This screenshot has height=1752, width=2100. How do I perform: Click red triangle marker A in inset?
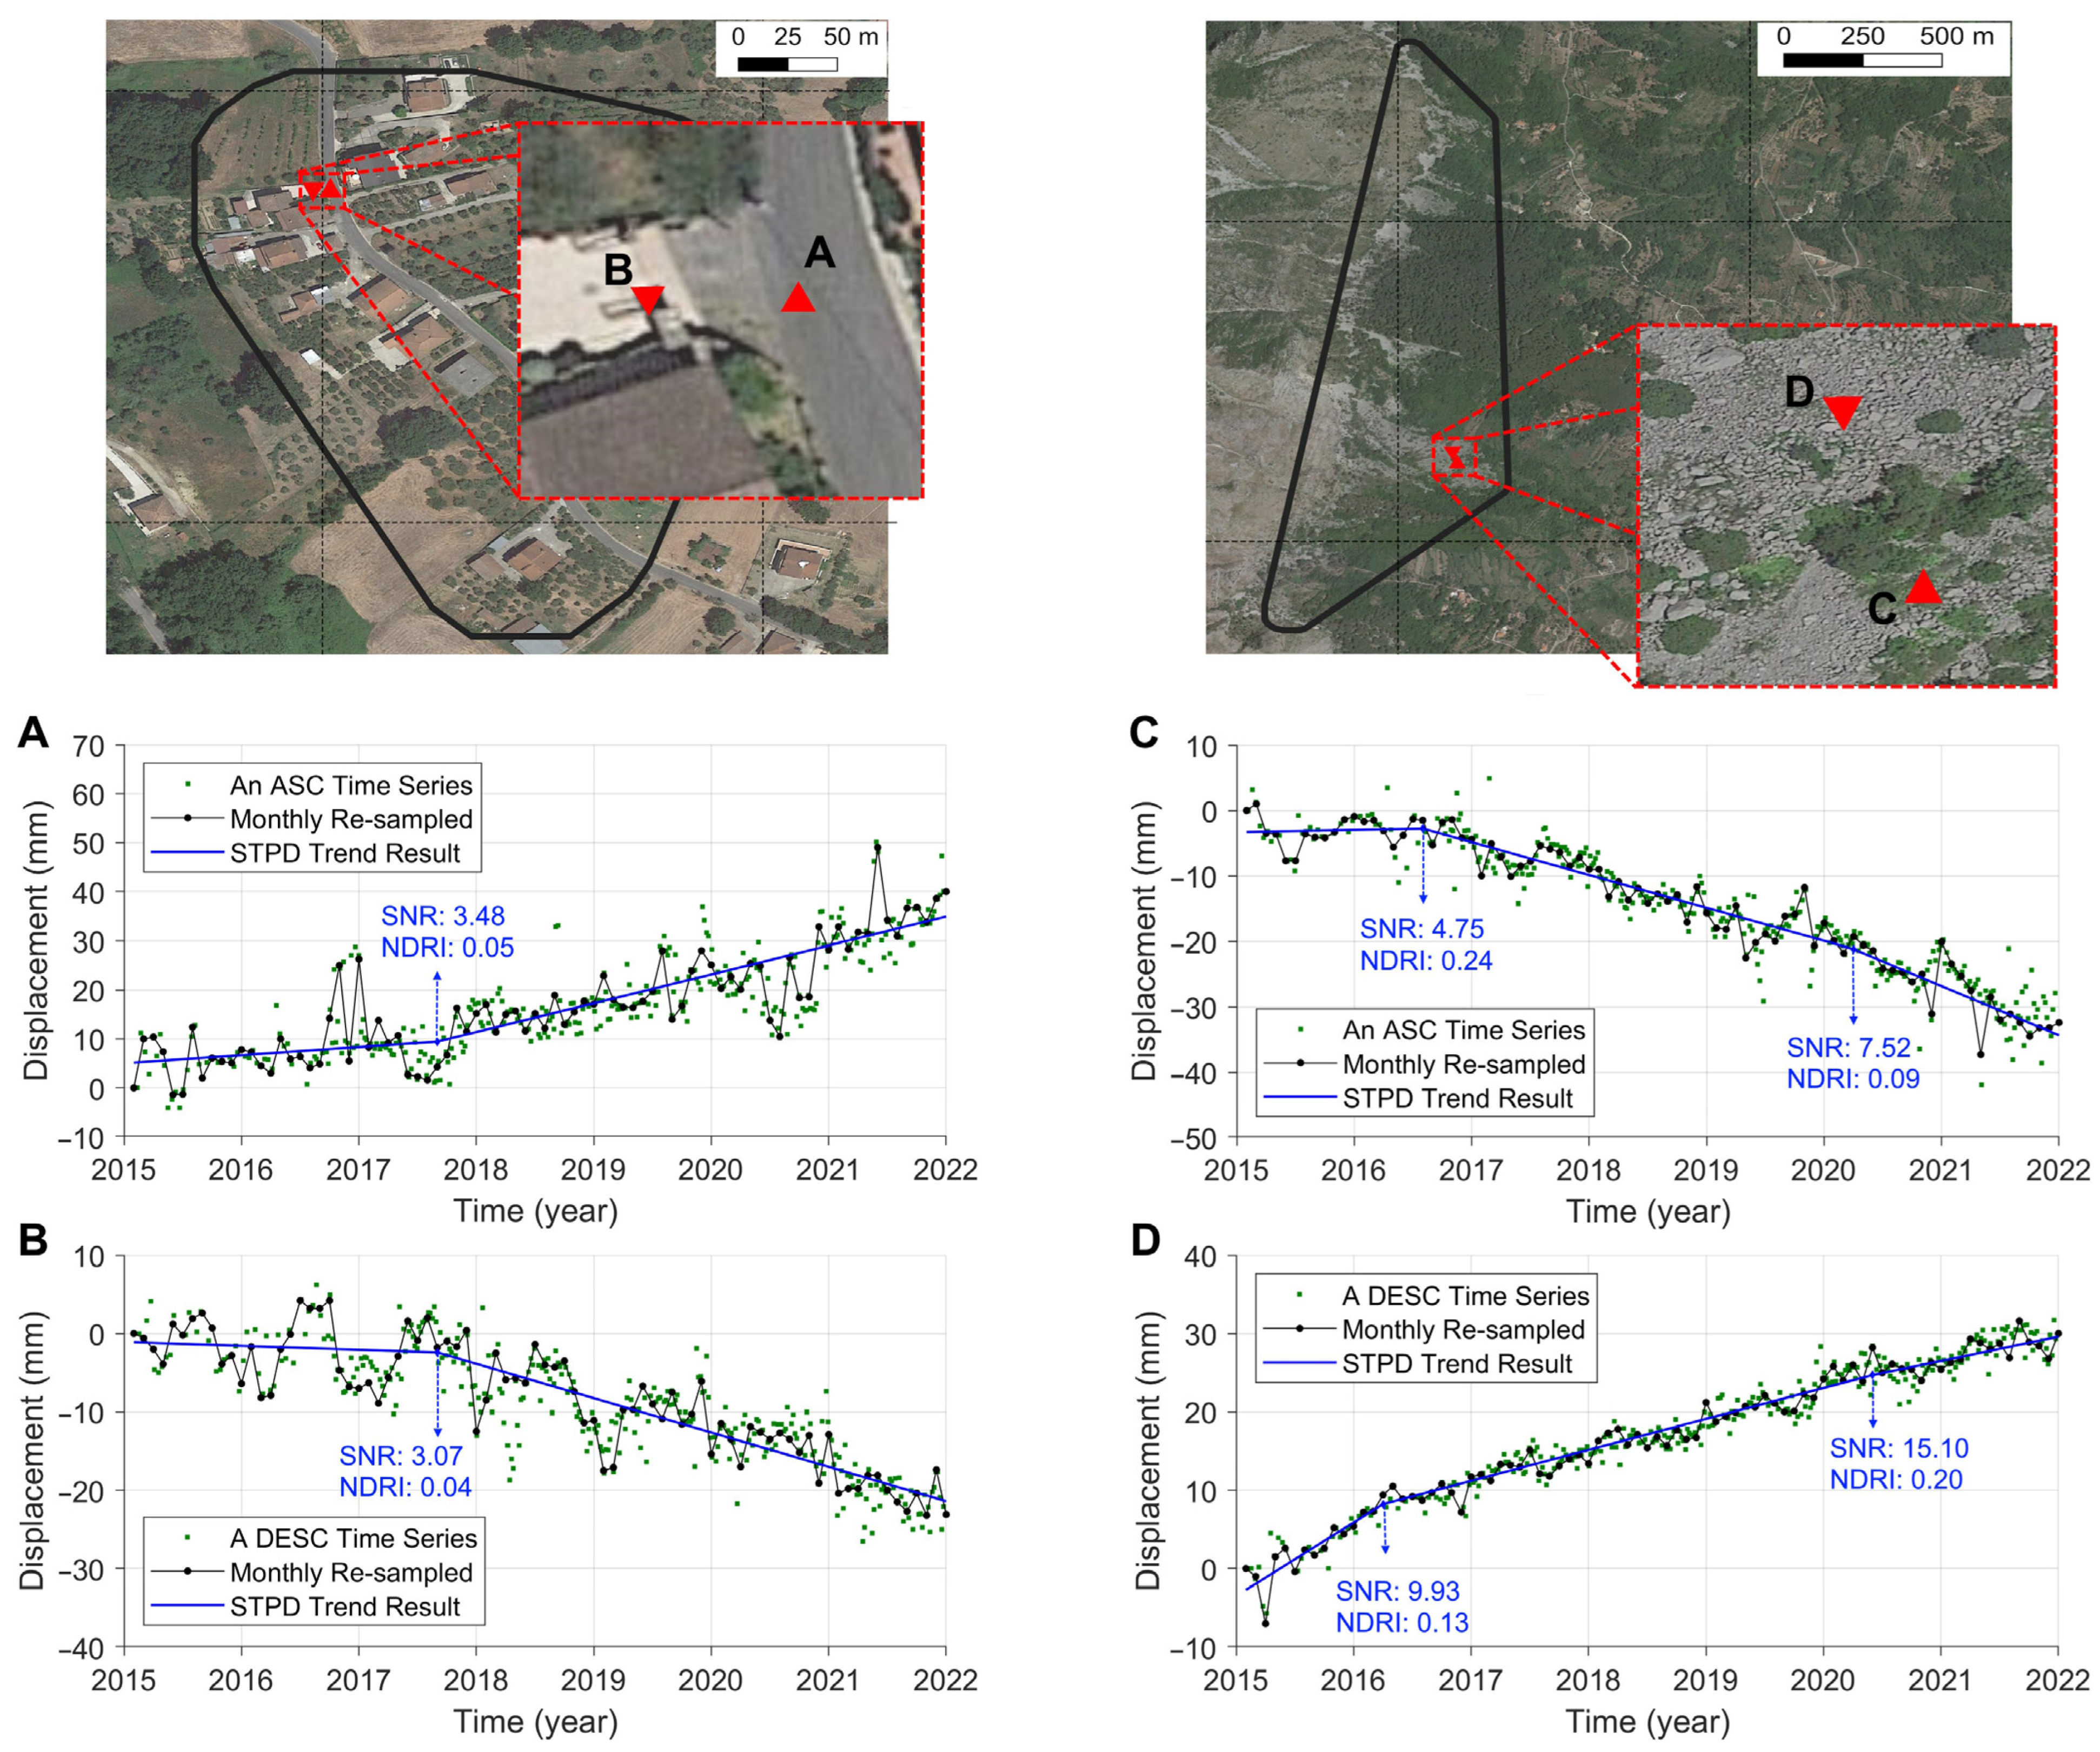coord(797,299)
